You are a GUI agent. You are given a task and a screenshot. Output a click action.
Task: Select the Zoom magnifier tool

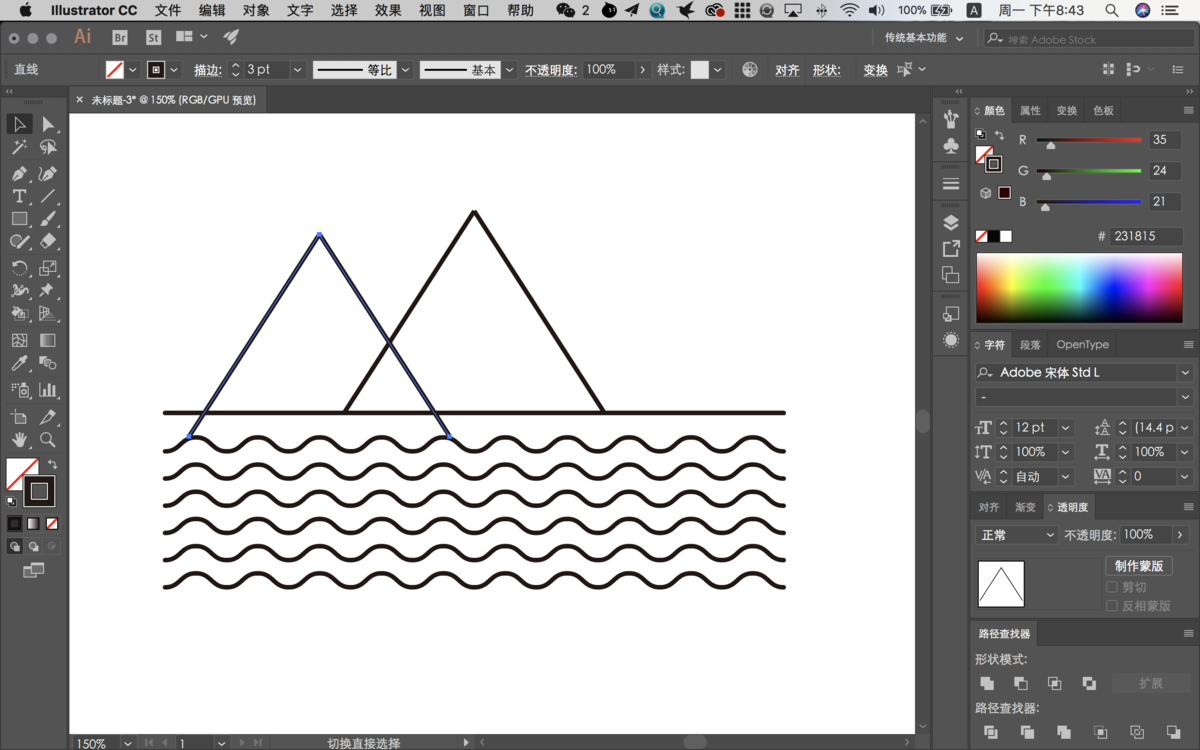[47, 440]
